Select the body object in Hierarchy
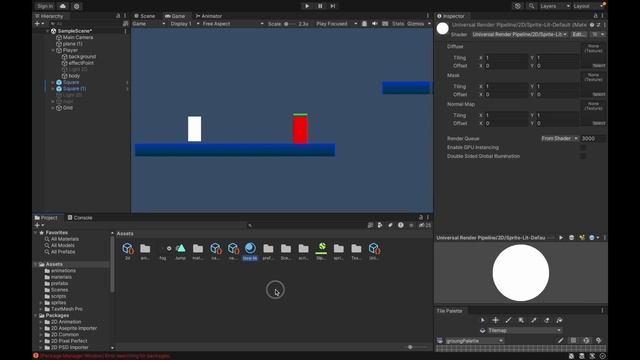 coord(74,76)
